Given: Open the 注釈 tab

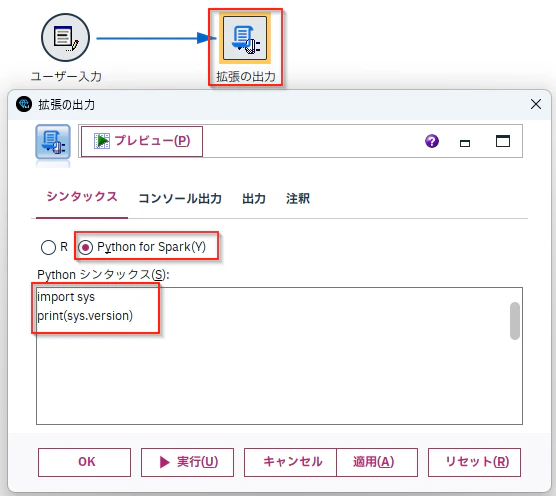Looking at the screenshot, I should (298, 199).
